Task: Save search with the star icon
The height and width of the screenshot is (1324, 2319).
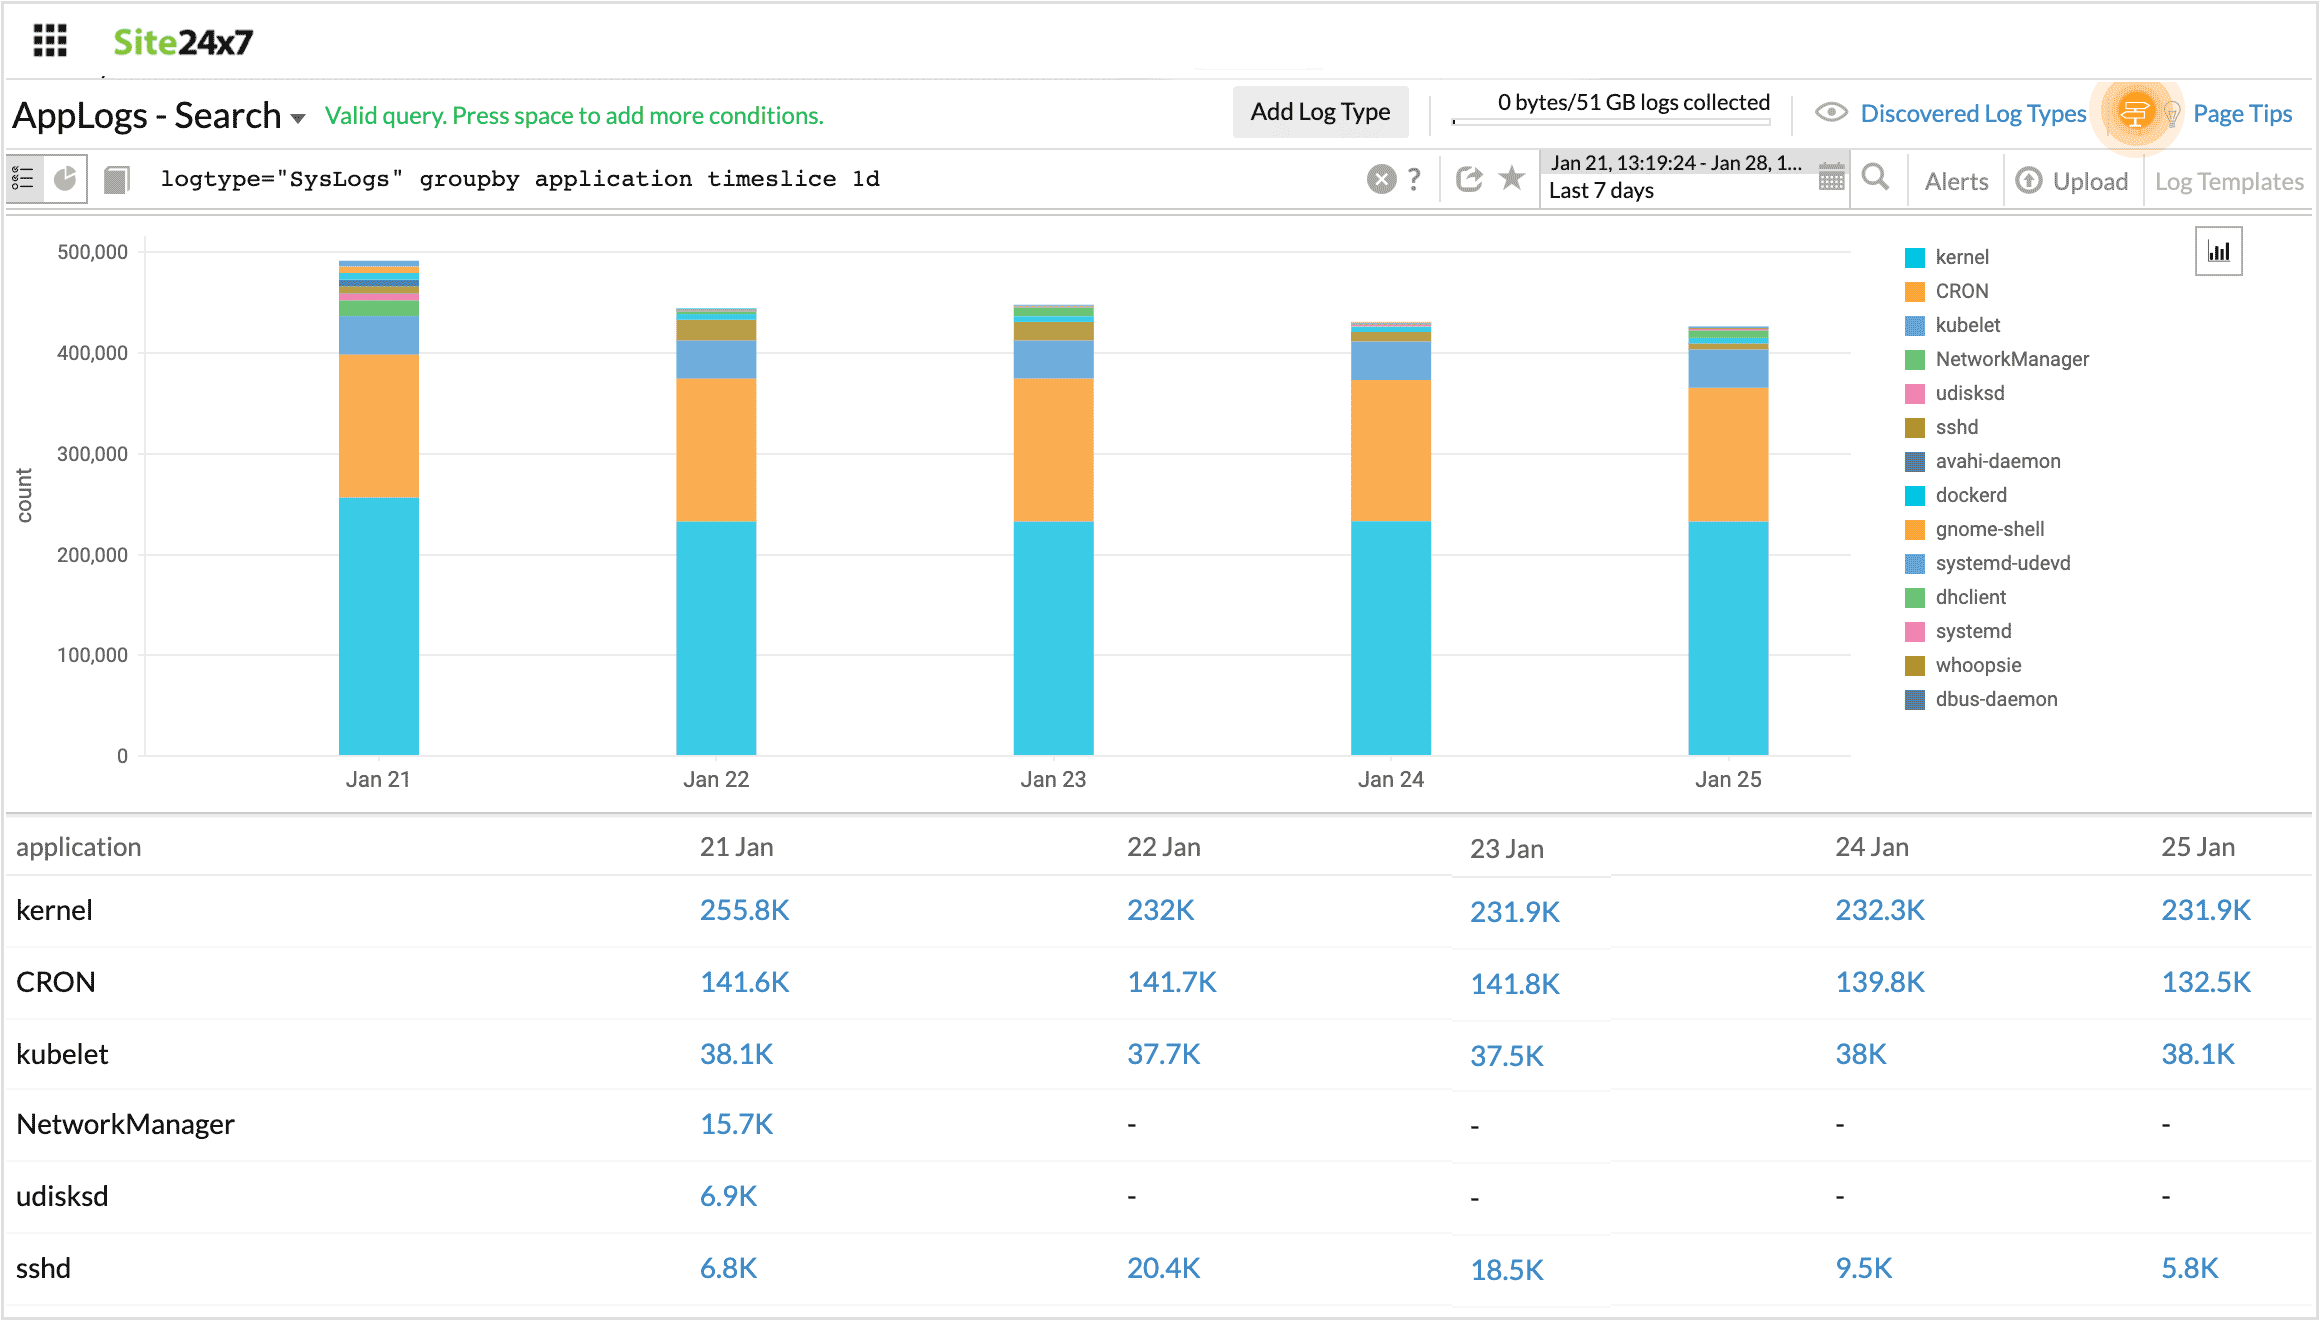Action: pos(1511,178)
